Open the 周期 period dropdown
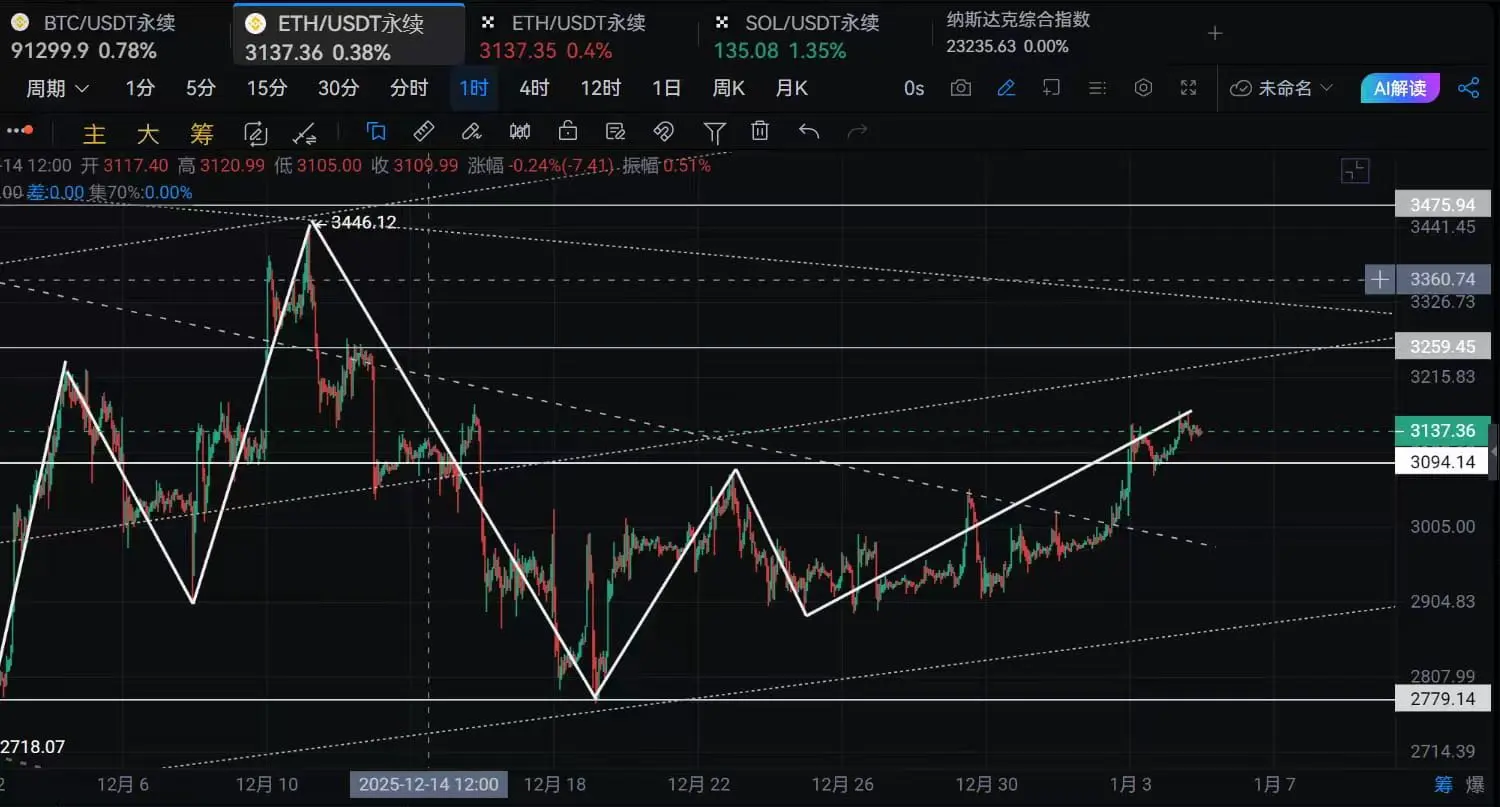1500x807 pixels. click(x=58, y=88)
